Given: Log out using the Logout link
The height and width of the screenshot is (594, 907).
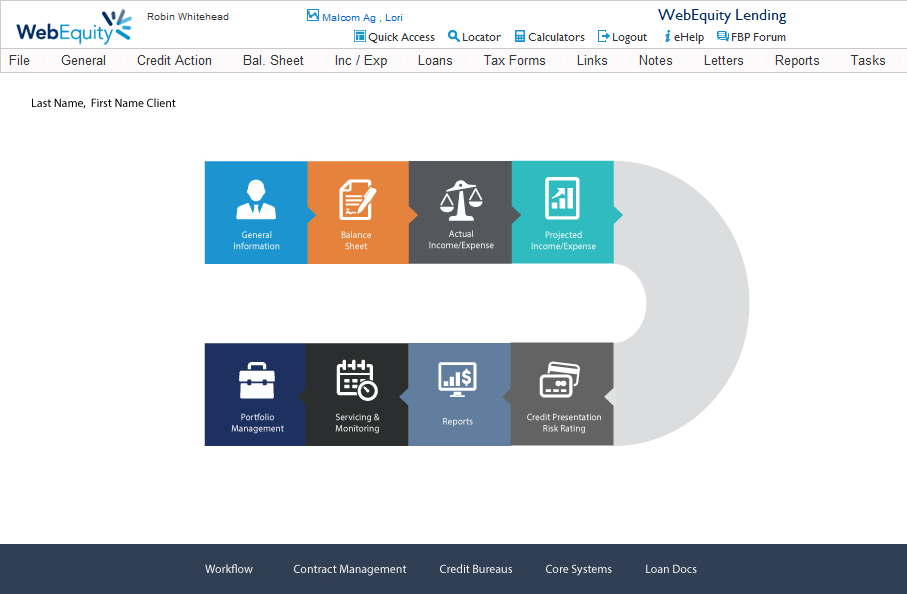Looking at the screenshot, I should click(622, 37).
